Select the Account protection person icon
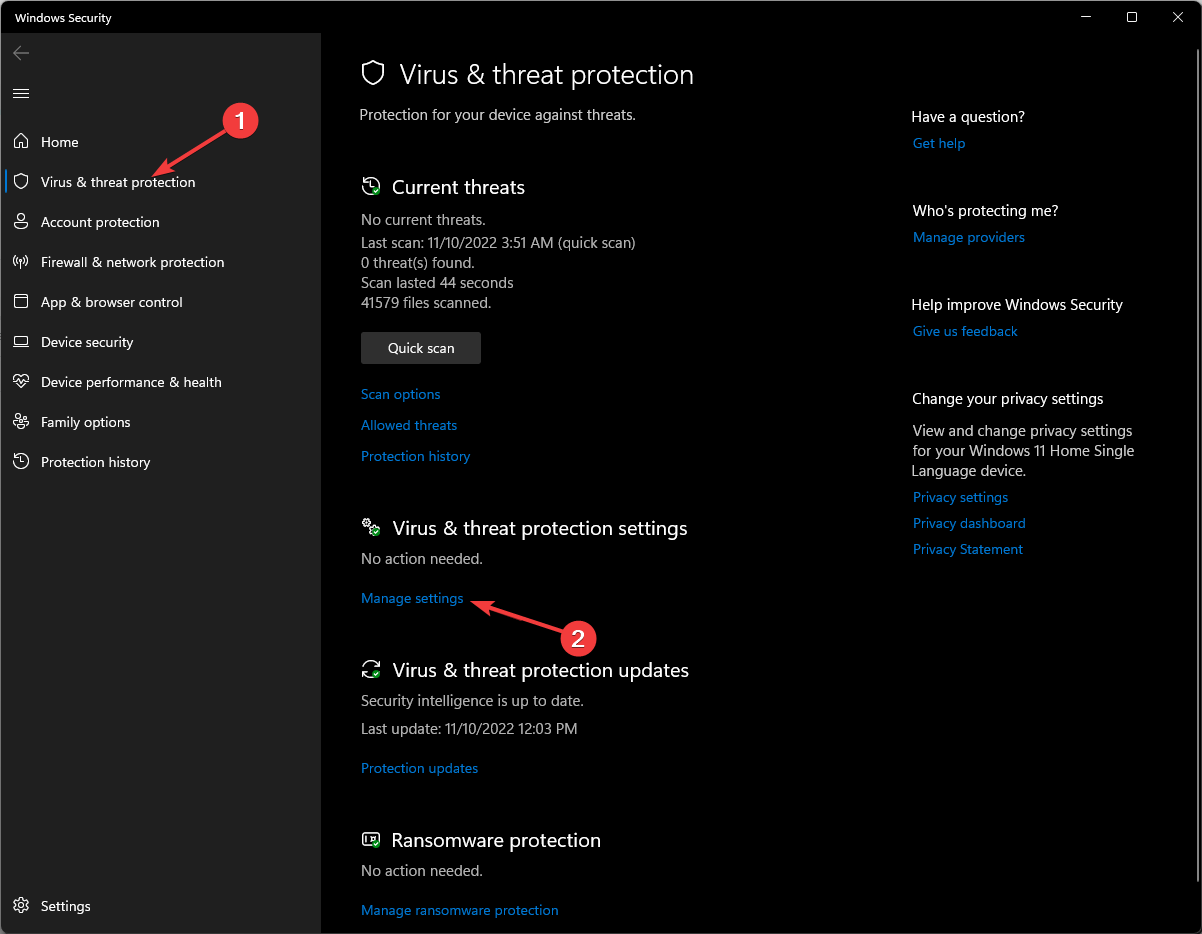The height and width of the screenshot is (934, 1202). (21, 222)
